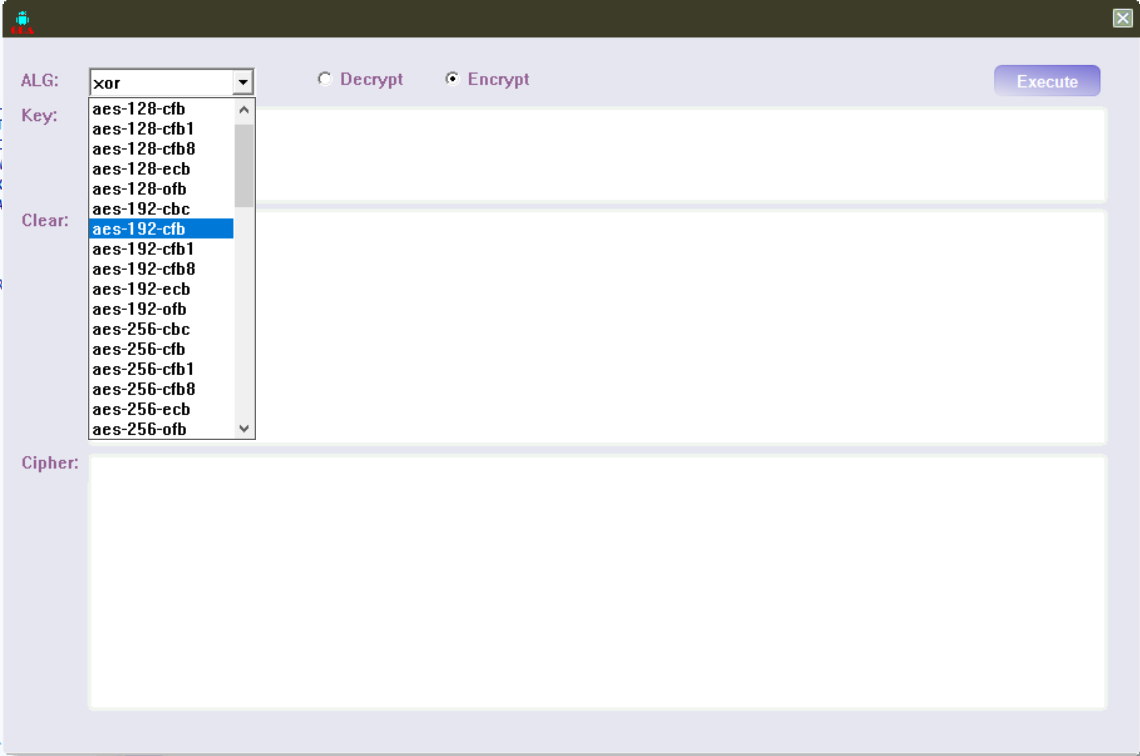Choose aes-128-ecb from the list
Screen dimensions: 1140x756
point(161,169)
